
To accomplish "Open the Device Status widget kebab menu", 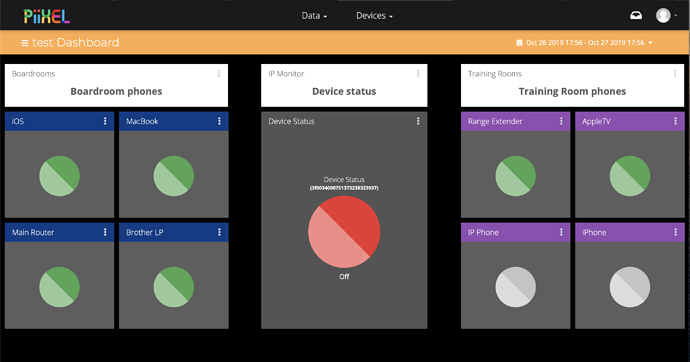I will coord(418,121).
